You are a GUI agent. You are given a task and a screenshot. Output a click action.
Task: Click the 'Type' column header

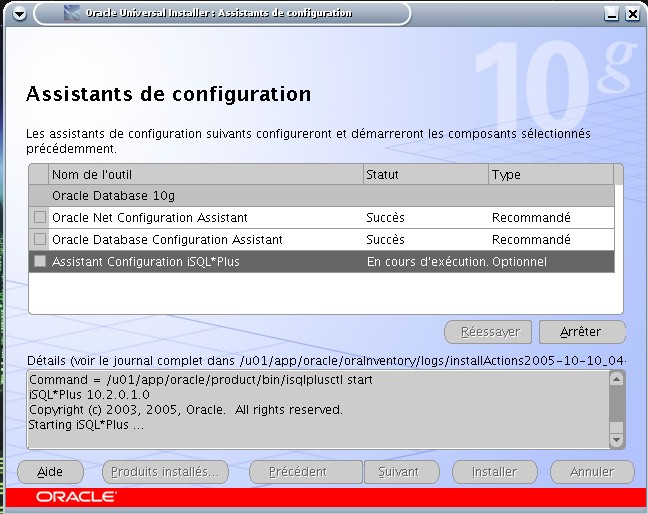[551, 174]
